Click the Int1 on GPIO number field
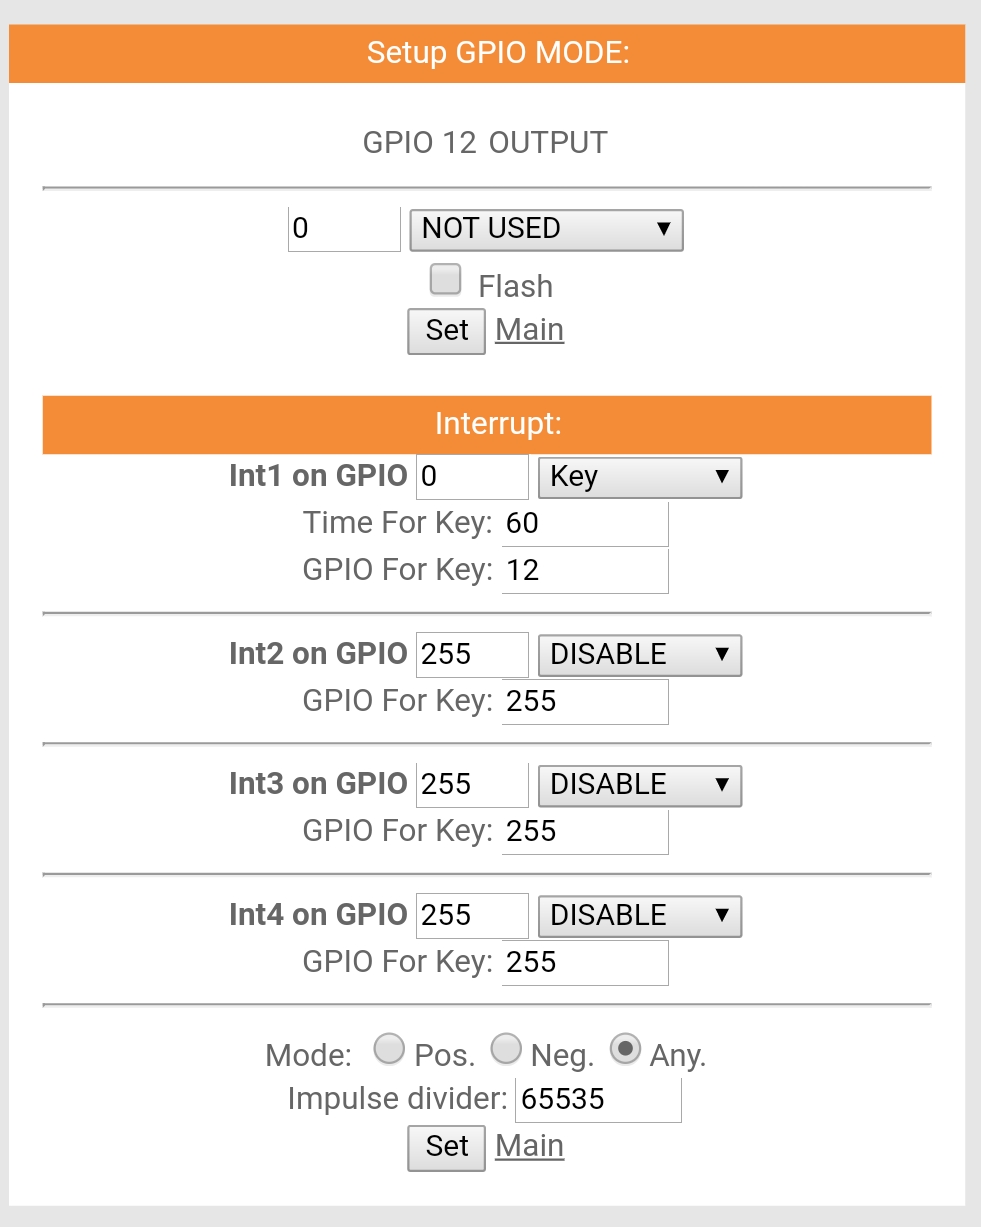Screen dimensions: 981x1227 (x=471, y=477)
